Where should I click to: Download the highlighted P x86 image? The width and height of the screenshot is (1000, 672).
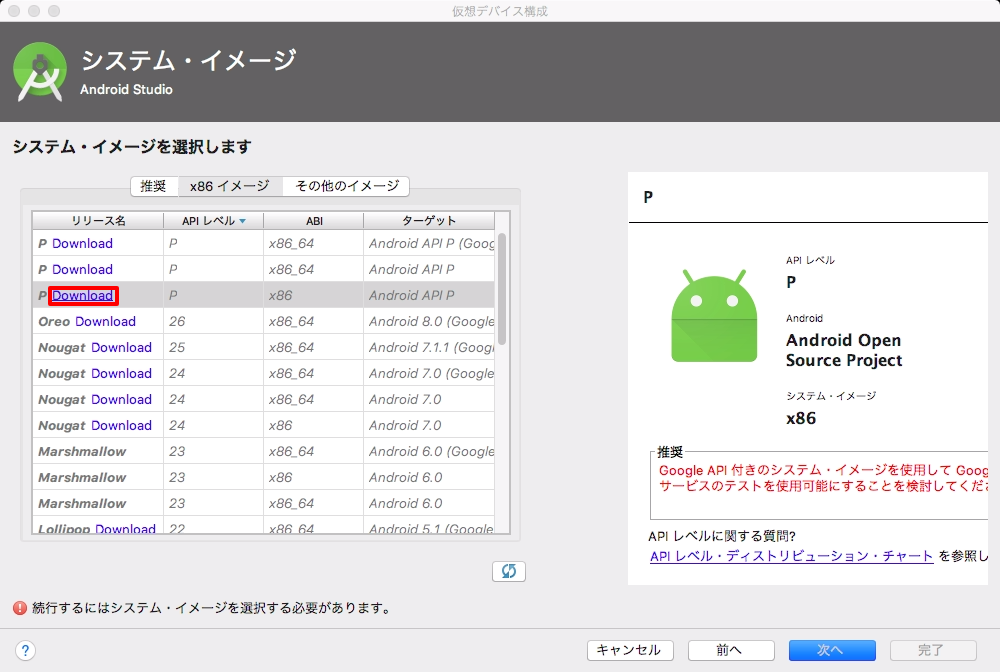pos(83,295)
